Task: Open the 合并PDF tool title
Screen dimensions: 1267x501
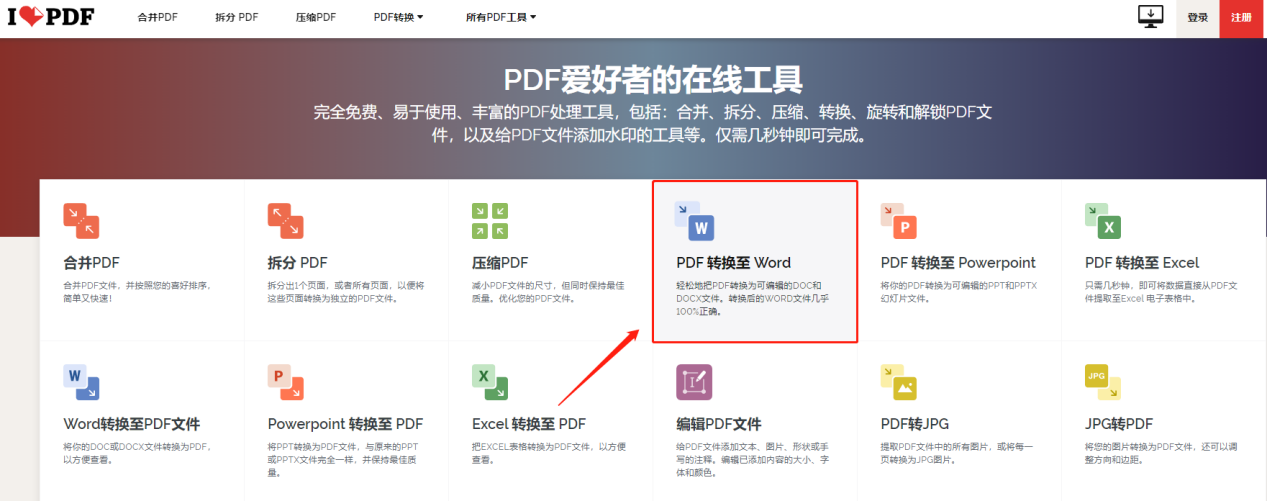Action: pos(92,263)
